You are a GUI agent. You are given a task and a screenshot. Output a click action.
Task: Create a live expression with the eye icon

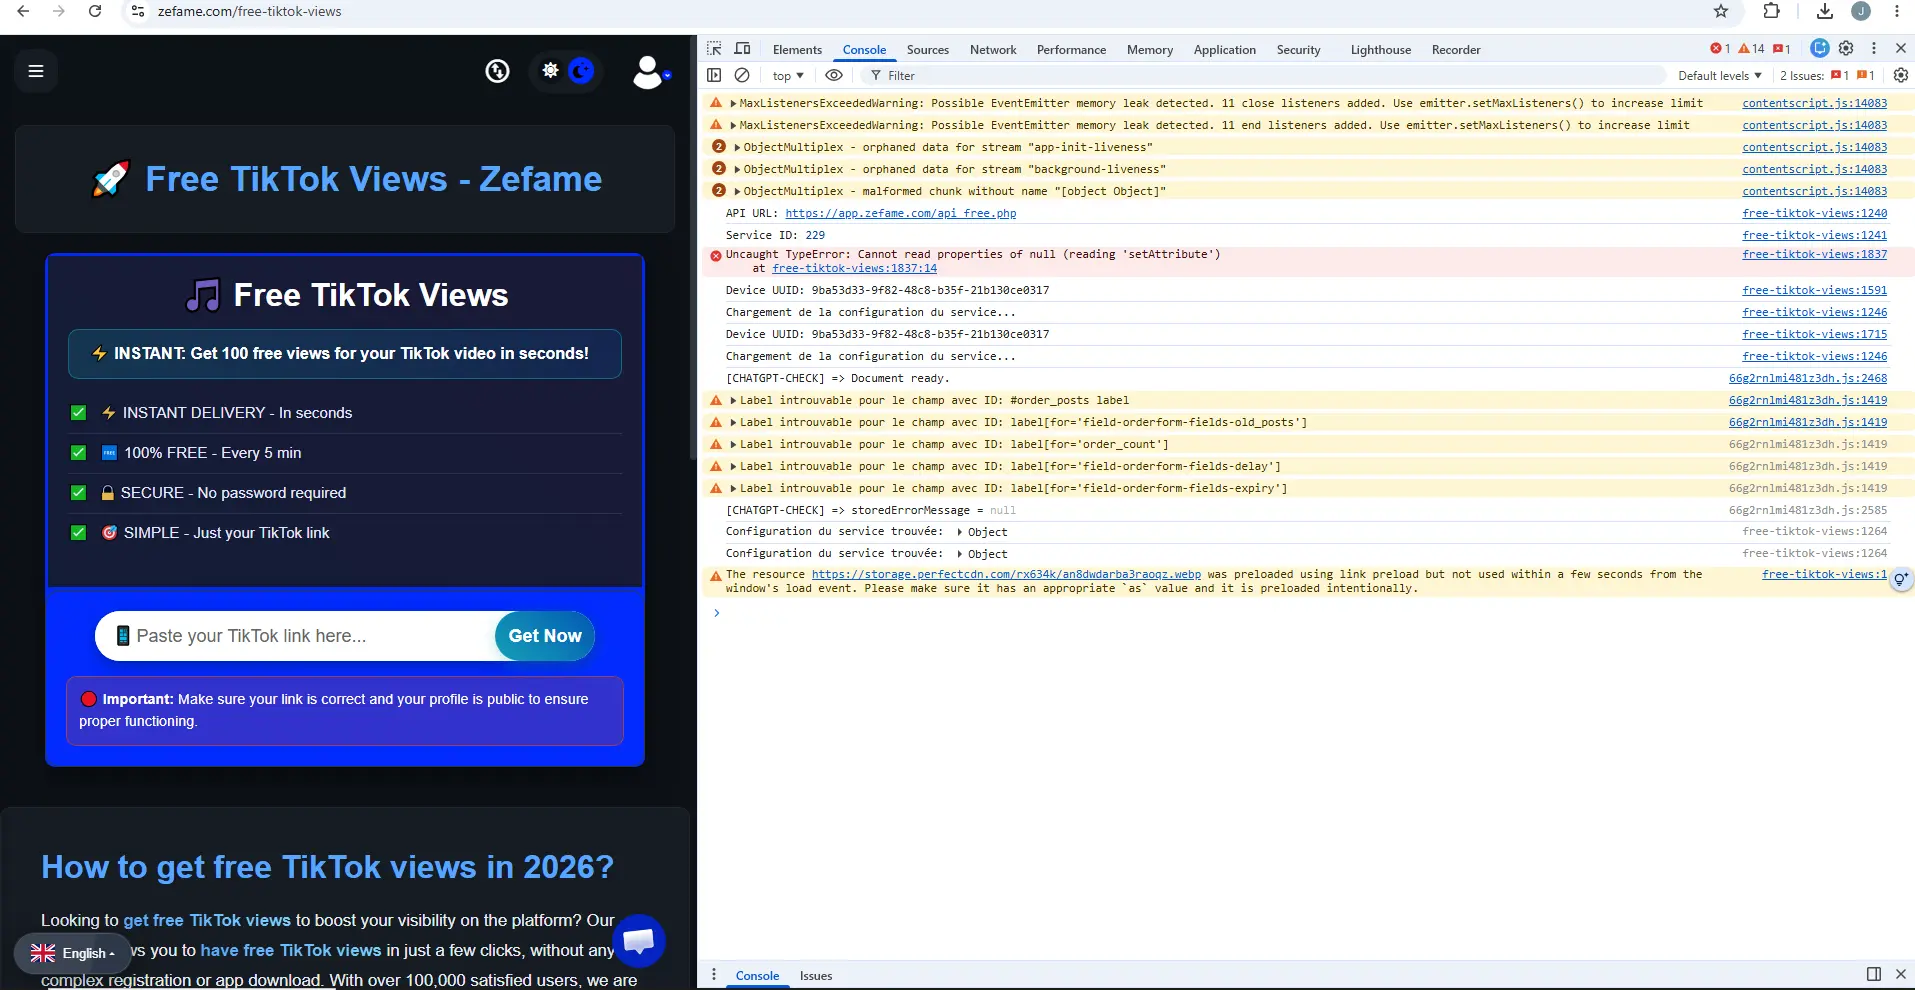pyautogui.click(x=834, y=75)
